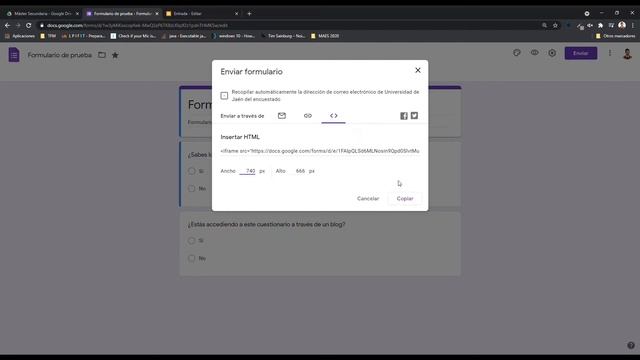Open the MAES 2020 bookmark folder
This screenshot has height=360, width=640.
[x=325, y=36]
